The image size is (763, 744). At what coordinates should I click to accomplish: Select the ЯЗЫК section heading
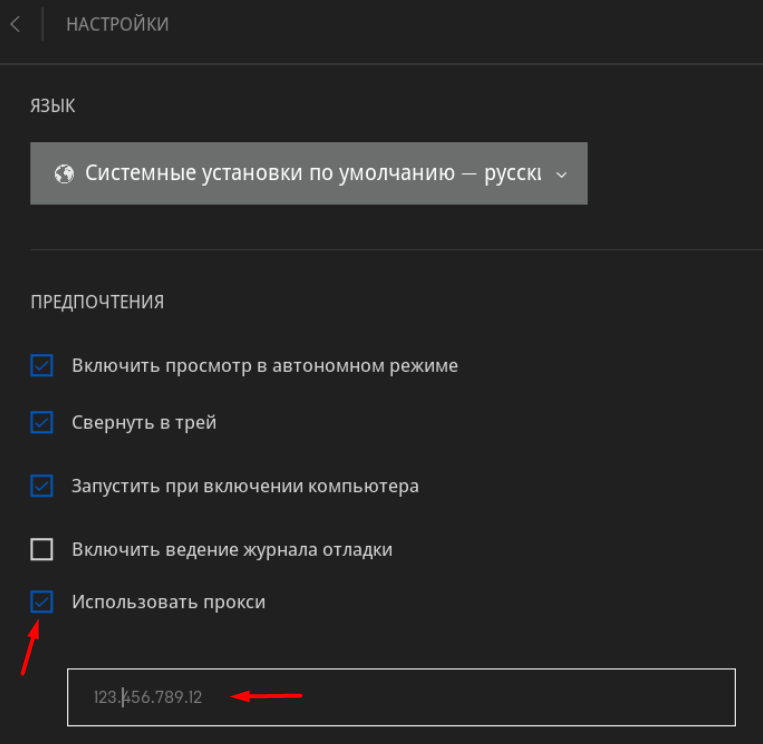point(53,106)
